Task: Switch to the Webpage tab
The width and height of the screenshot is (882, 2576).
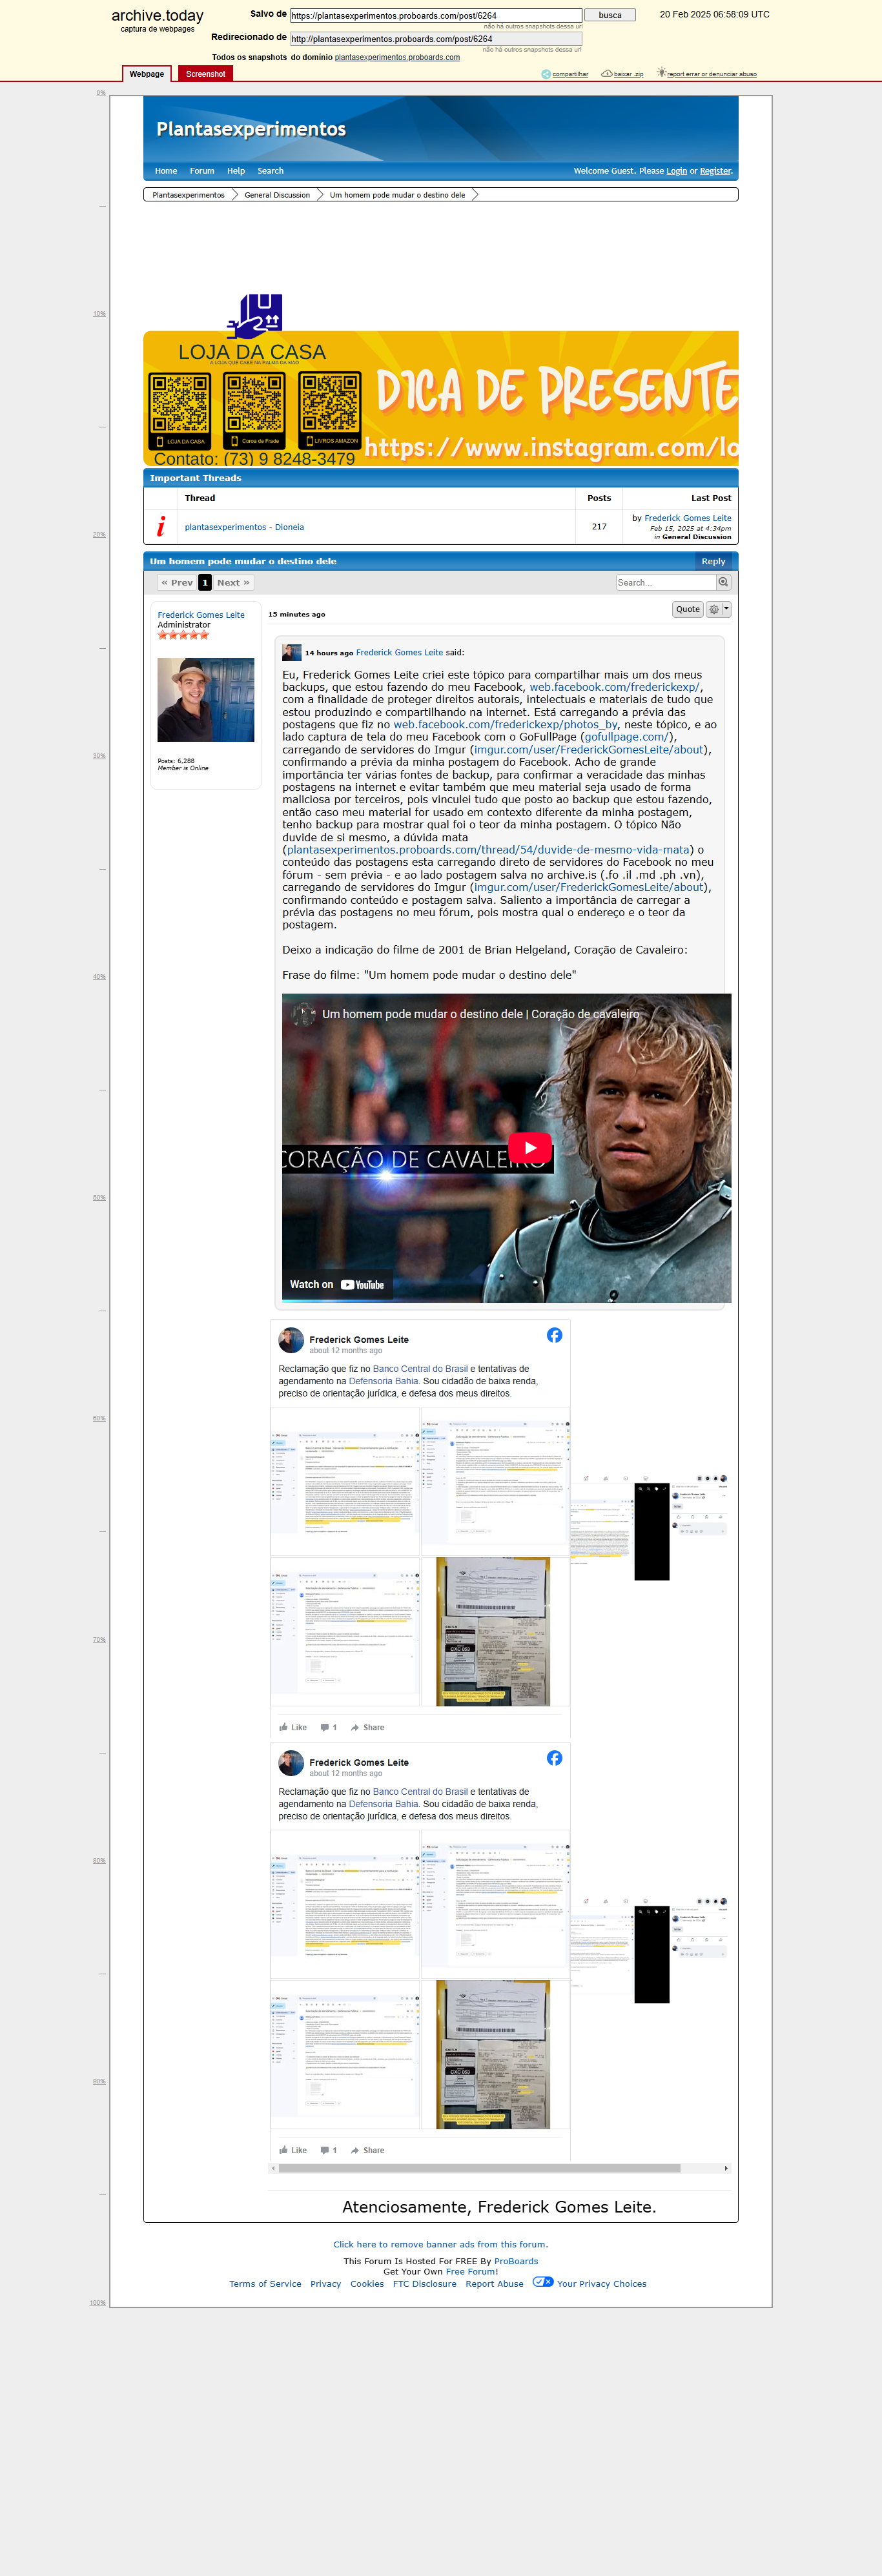Action: tap(147, 74)
